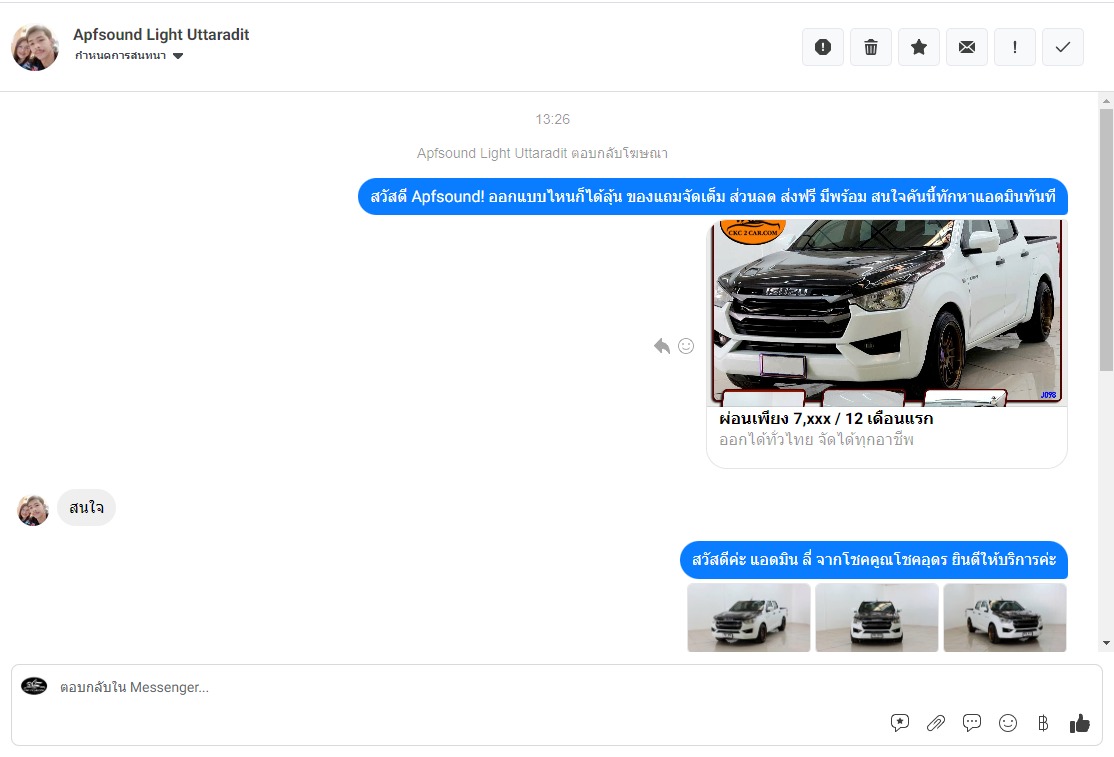1114x757 pixels.
Task: Flag conversation with exclamation mark button
Action: click(x=1015, y=47)
